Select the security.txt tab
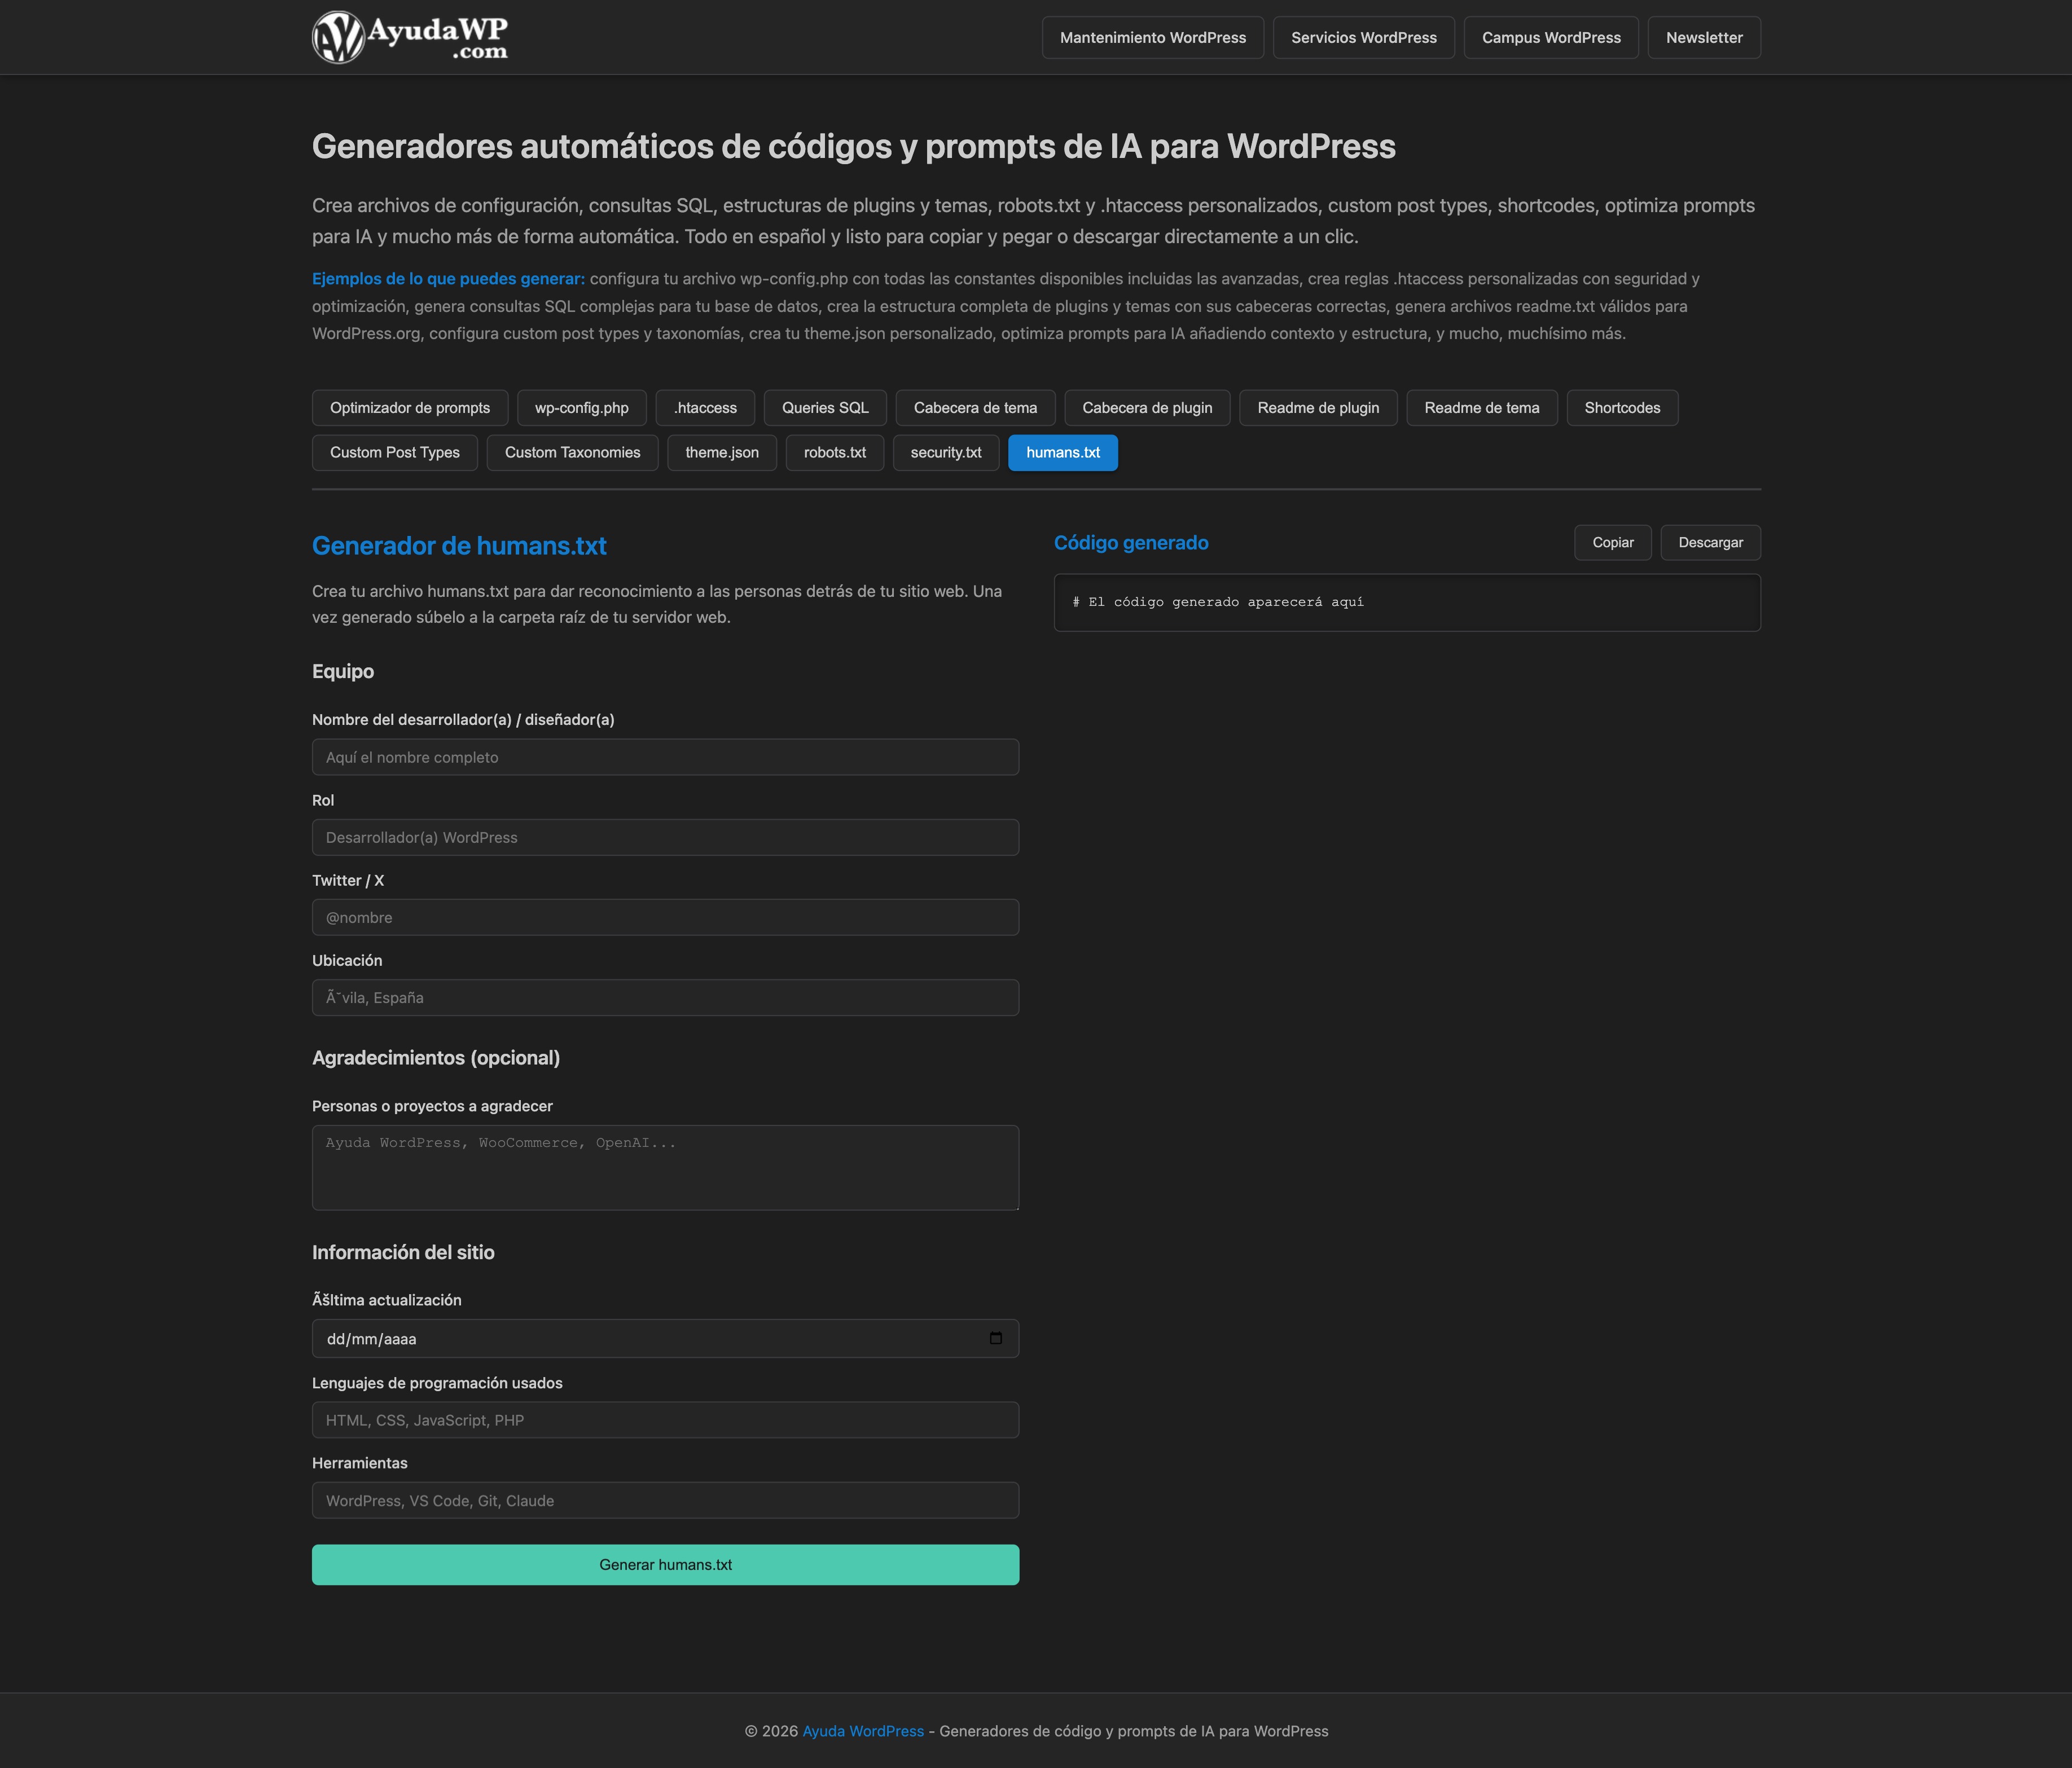Screen dimensions: 2072x1768 (945, 452)
